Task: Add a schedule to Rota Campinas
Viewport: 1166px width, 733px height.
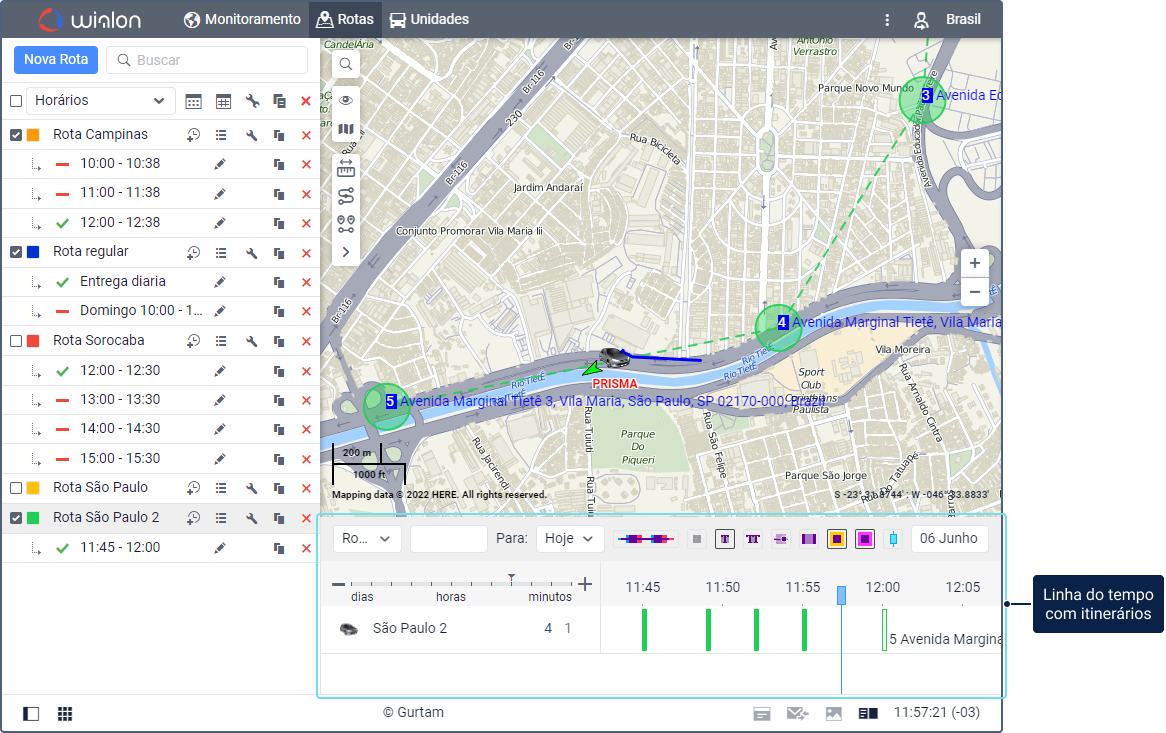Action: click(x=193, y=135)
